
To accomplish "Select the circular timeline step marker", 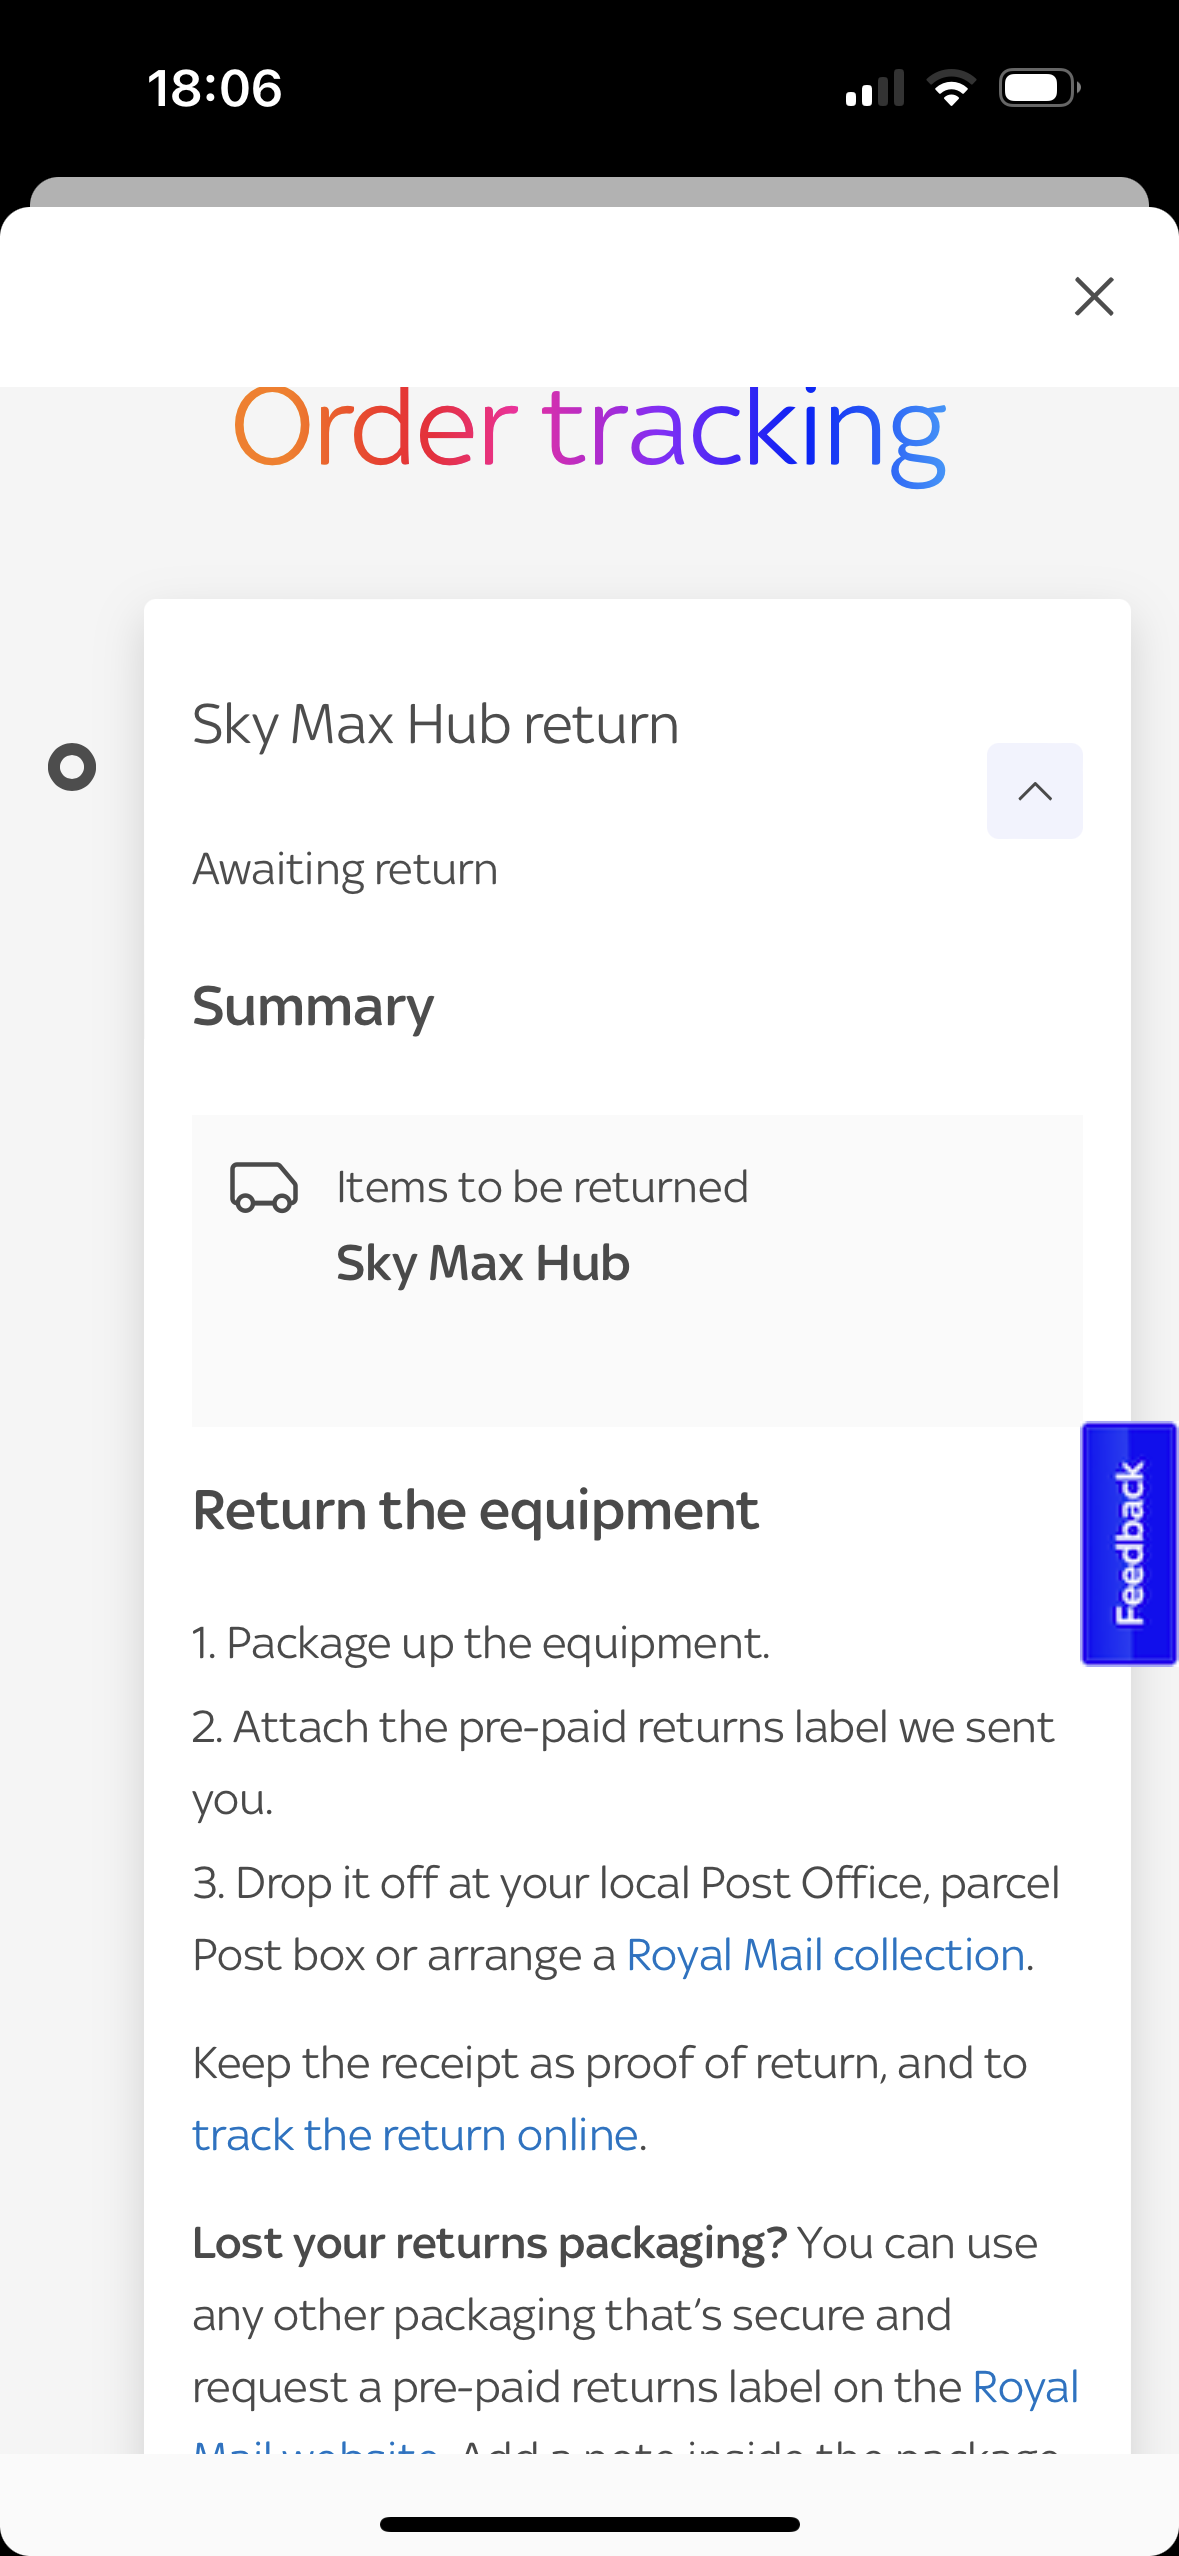I will [x=72, y=768].
